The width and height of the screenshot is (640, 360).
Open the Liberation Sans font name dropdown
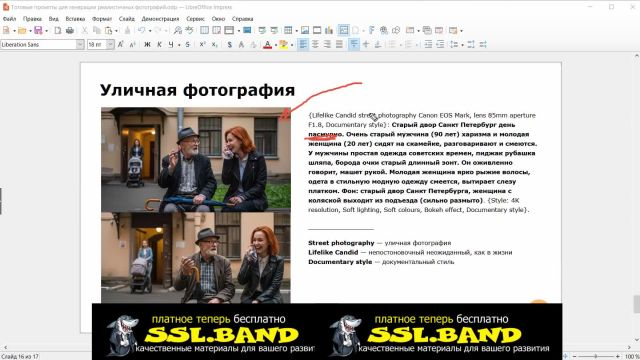(80, 44)
